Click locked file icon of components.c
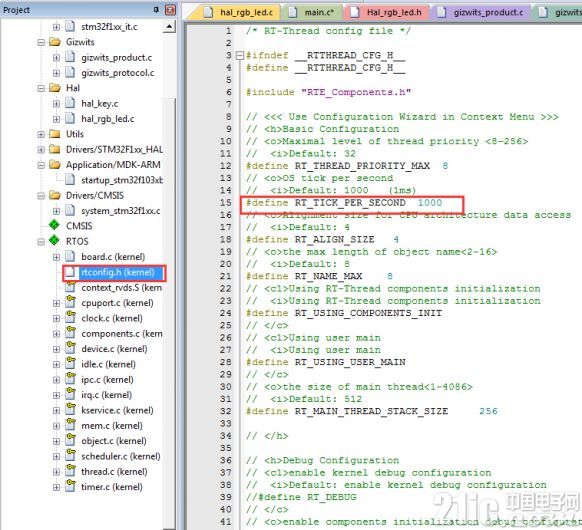 click(70, 333)
